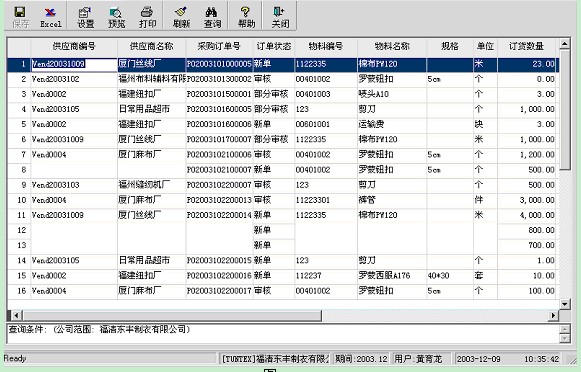Open 设置 (Settings) from the toolbar
The image size is (581, 372).
[85, 17]
